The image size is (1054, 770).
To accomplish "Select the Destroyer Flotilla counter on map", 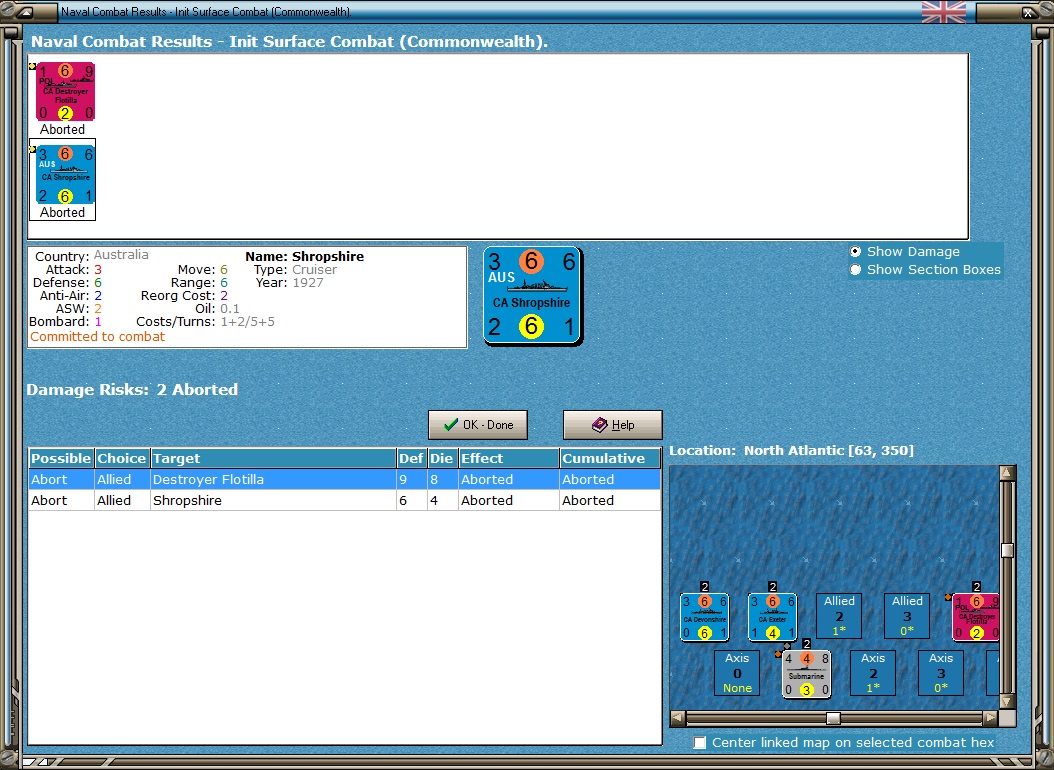I will [x=976, y=617].
